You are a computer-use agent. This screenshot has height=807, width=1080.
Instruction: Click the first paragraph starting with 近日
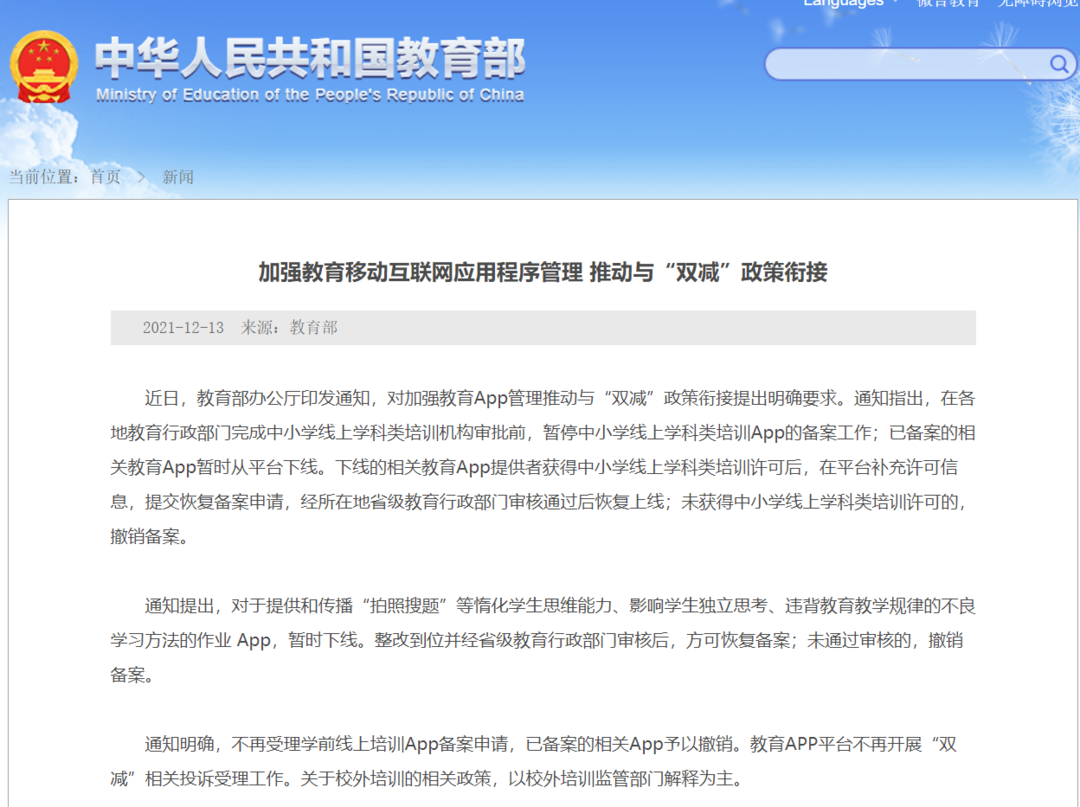[x=542, y=467]
